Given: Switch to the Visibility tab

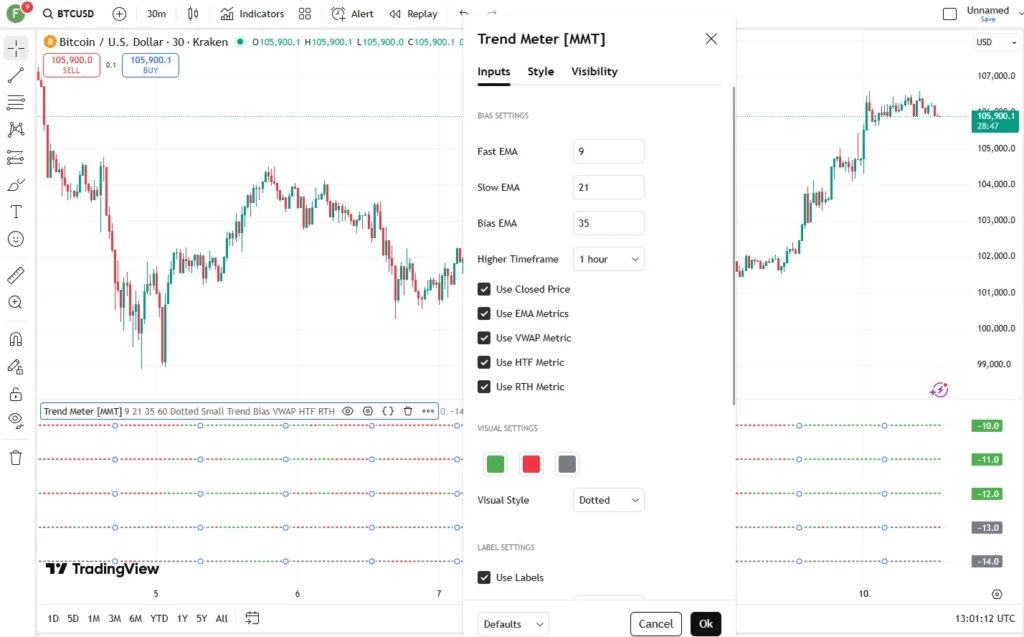Looking at the screenshot, I should coord(594,71).
